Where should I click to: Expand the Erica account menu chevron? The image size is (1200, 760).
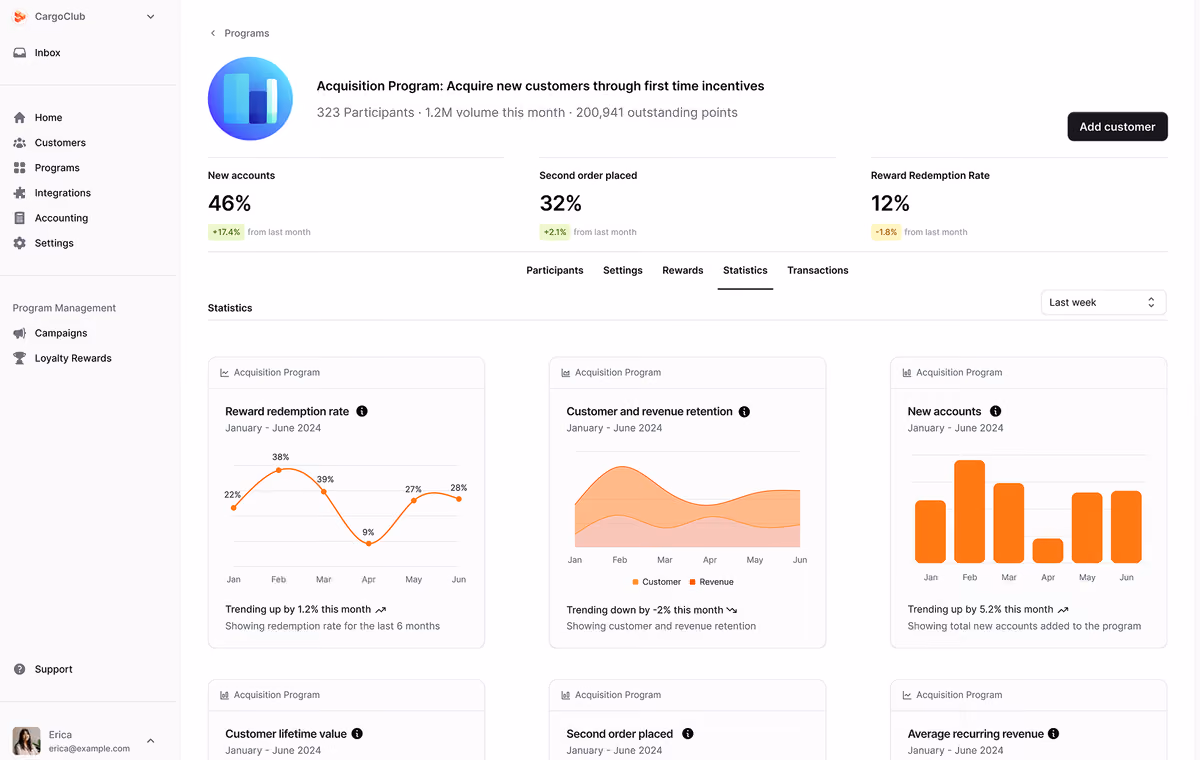point(151,741)
